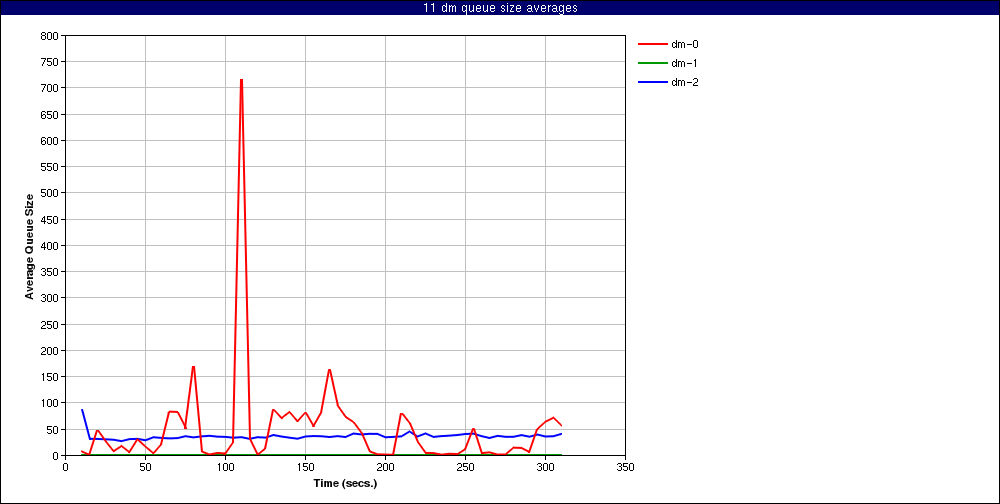1000x504 pixels.
Task: Click the x-axis tick label 200
Action: pos(385,467)
